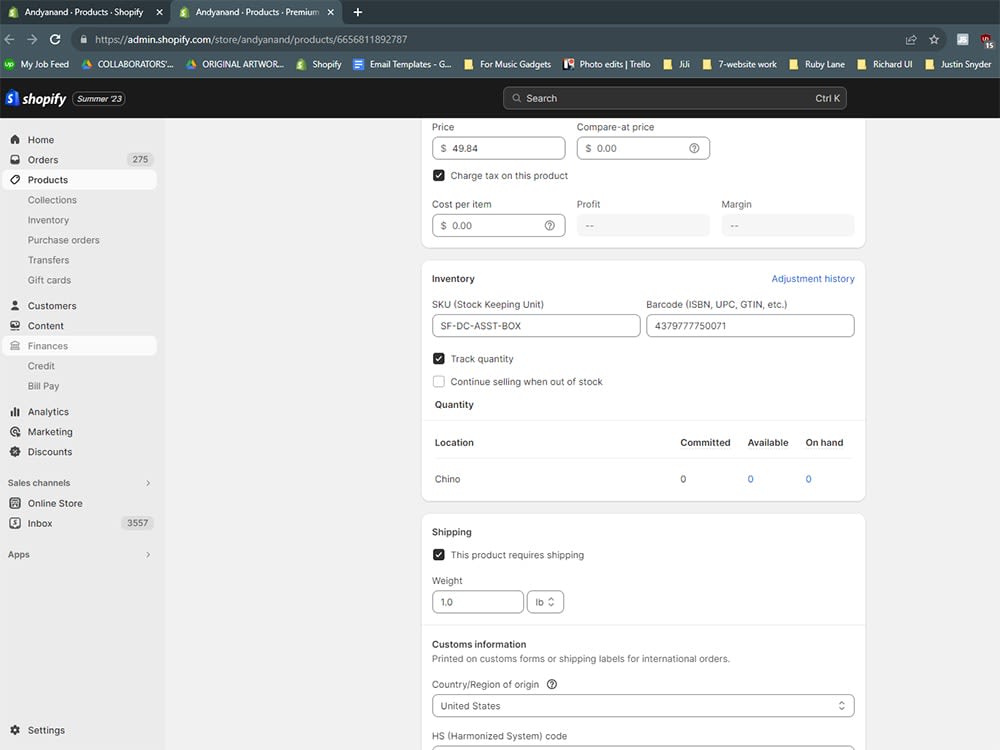Switch to Andyanand Products Shopify tab

pyautogui.click(x=83, y=12)
